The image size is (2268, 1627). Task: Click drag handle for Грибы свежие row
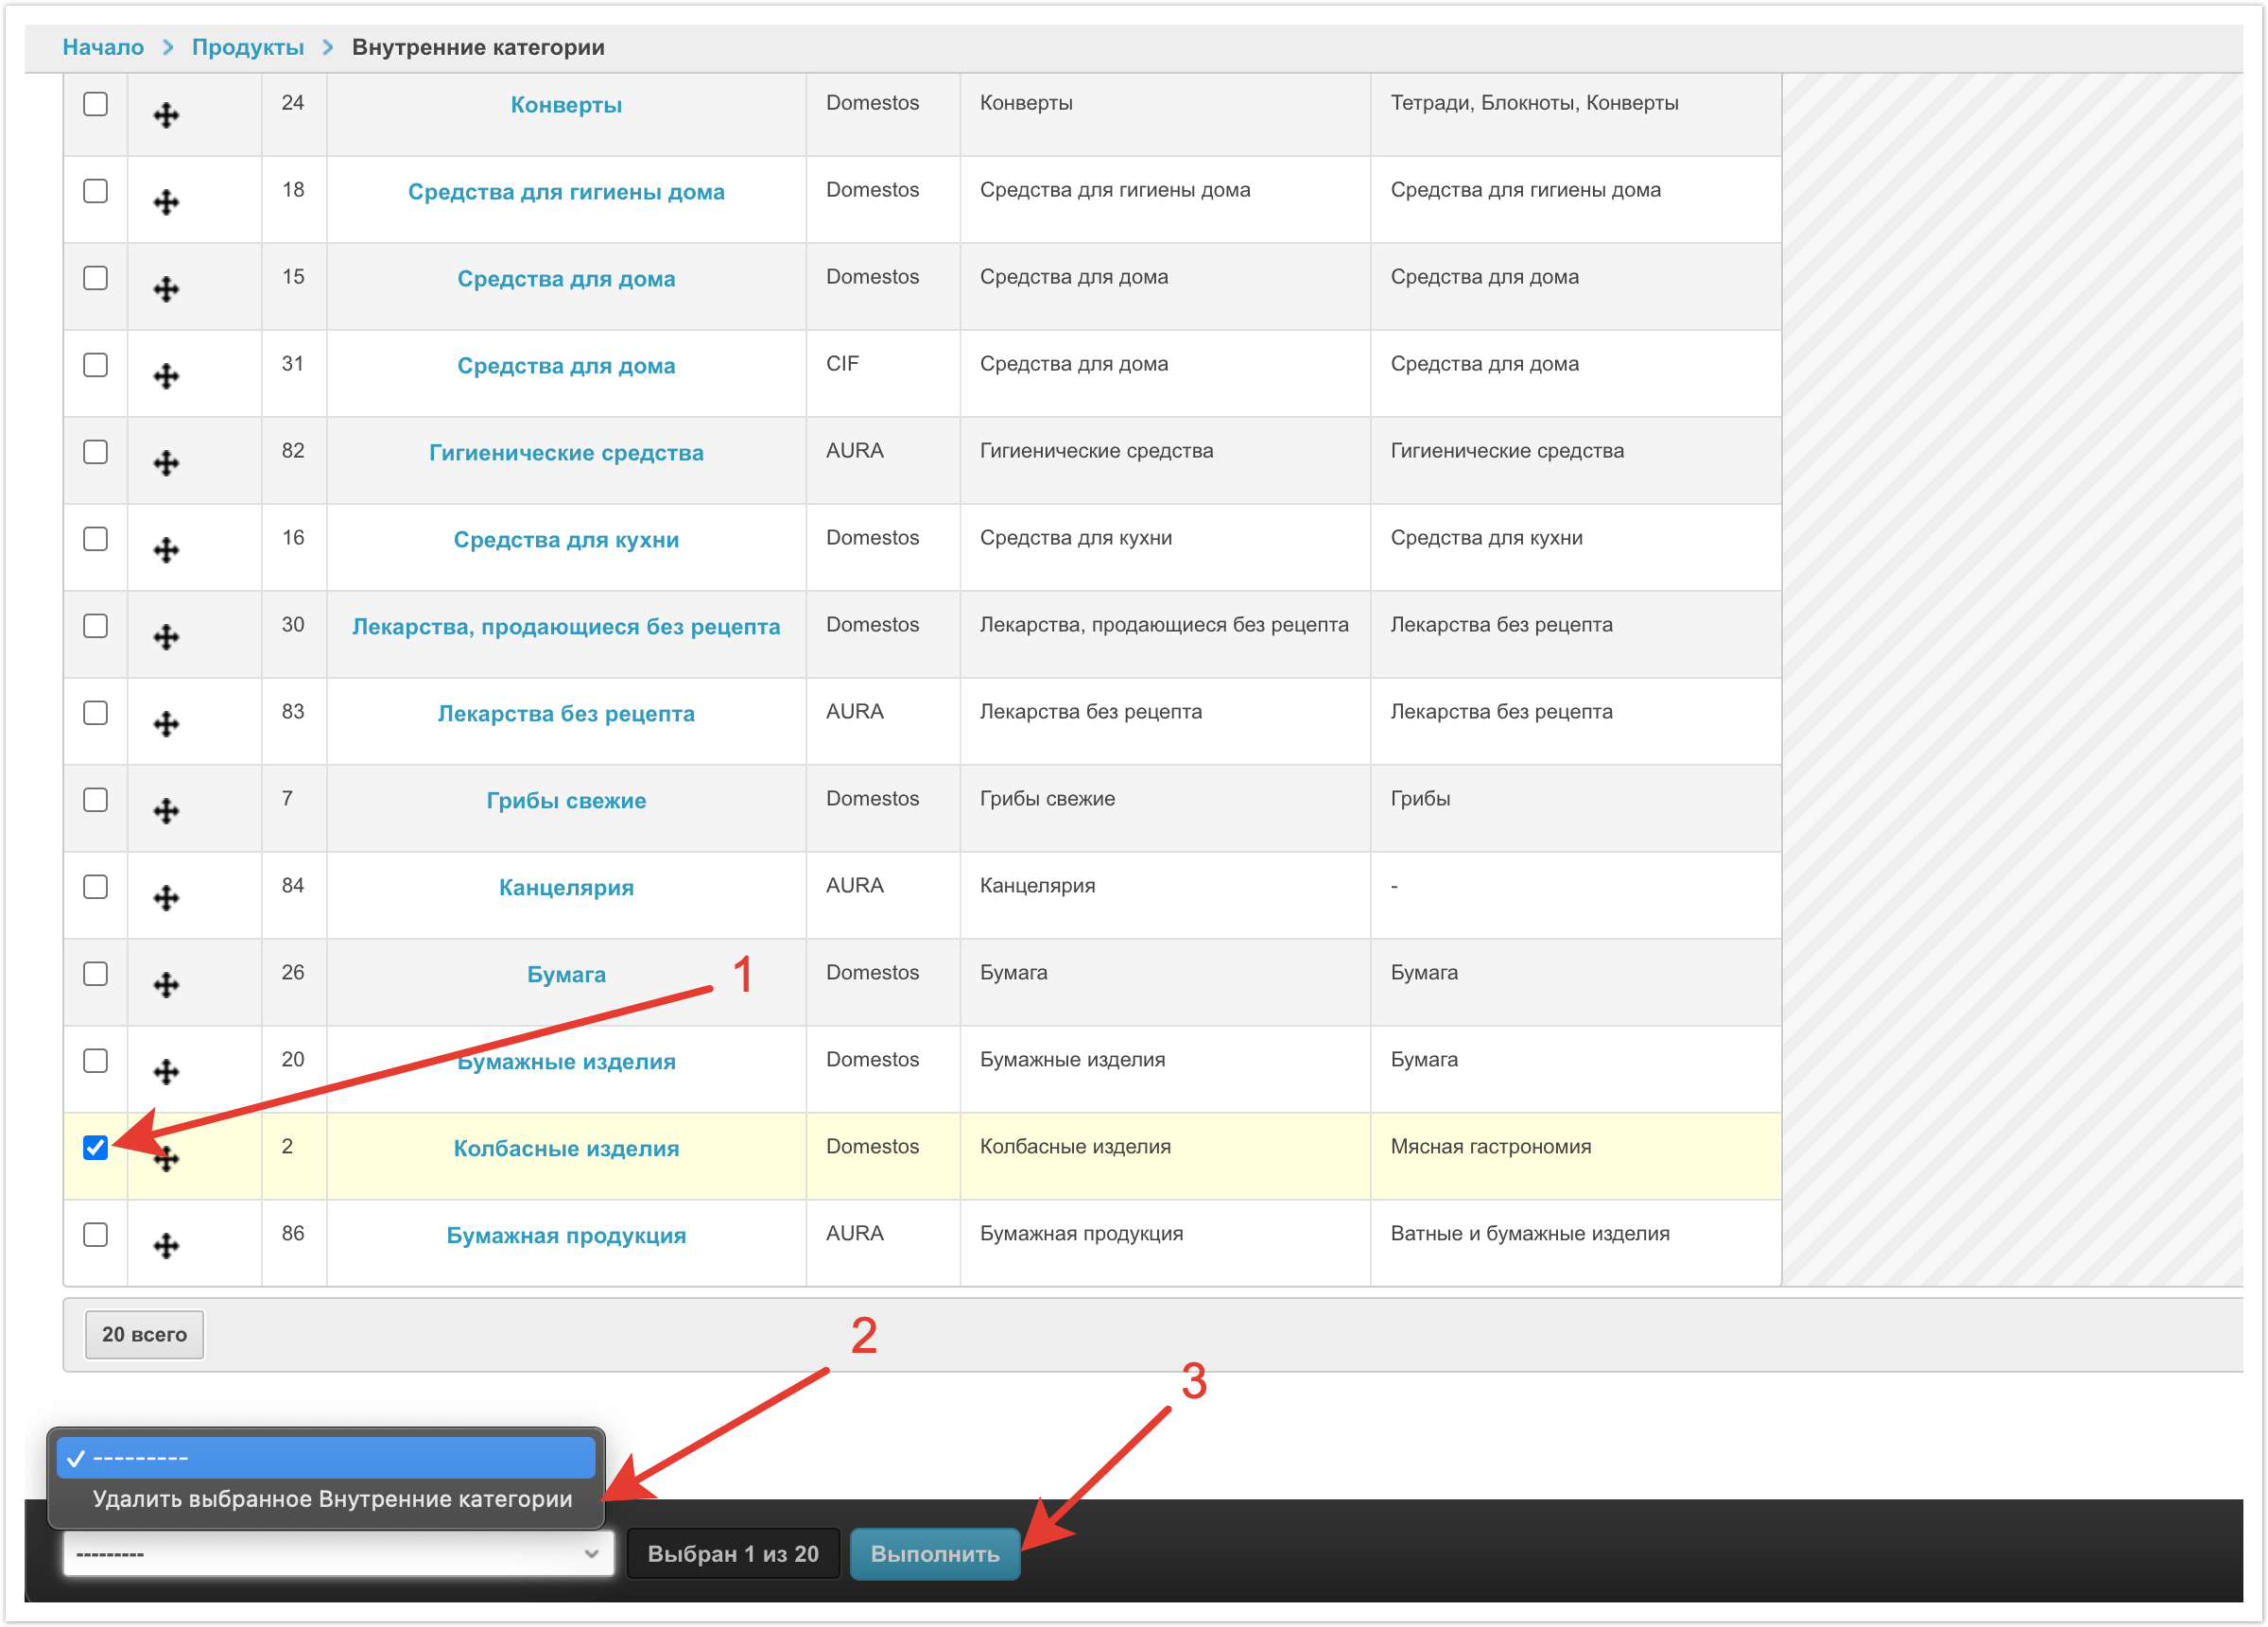(x=166, y=811)
